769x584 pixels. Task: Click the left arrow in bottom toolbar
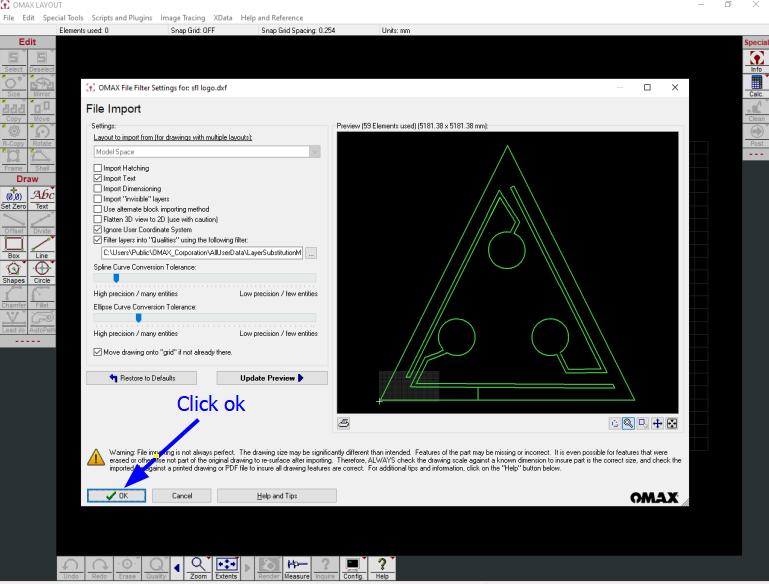pyautogui.click(x=177, y=568)
